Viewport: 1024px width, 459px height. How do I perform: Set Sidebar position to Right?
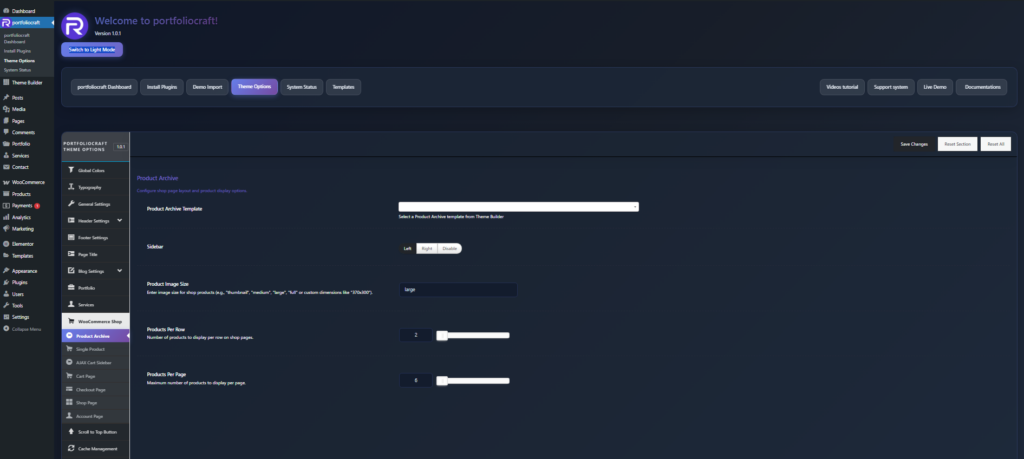(426, 248)
